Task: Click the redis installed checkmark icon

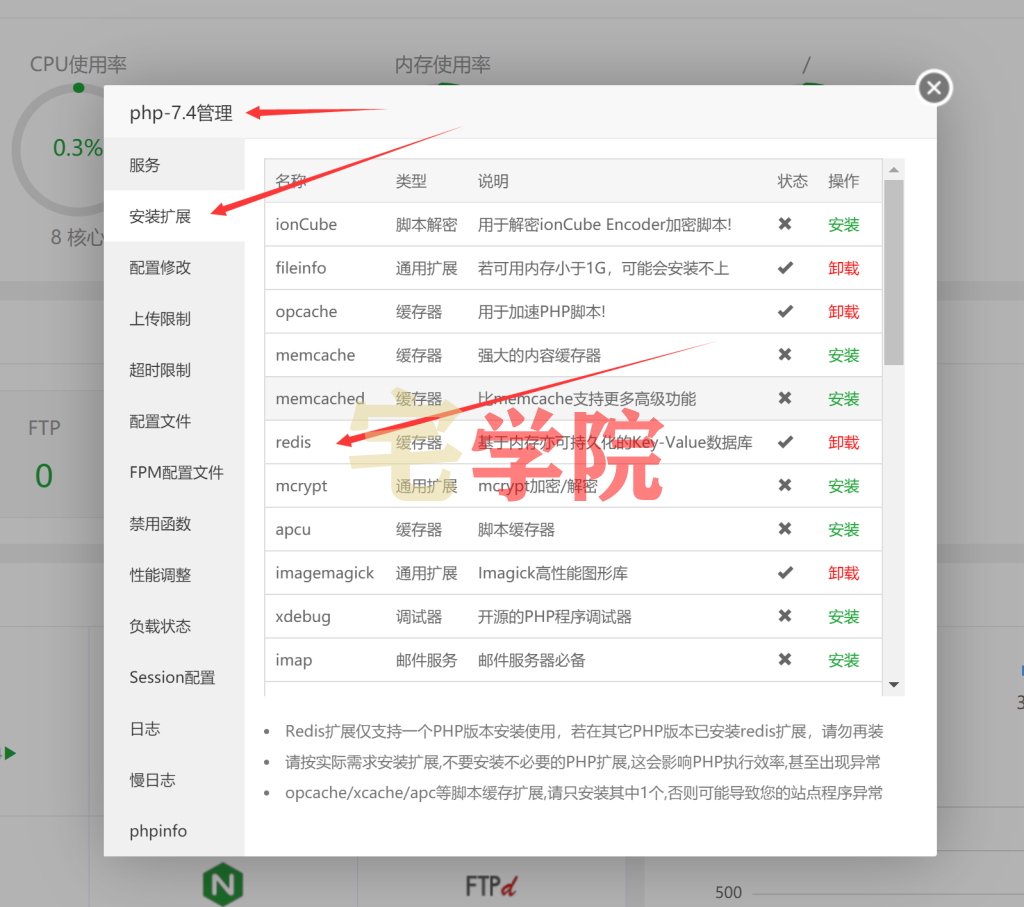Action: click(785, 442)
